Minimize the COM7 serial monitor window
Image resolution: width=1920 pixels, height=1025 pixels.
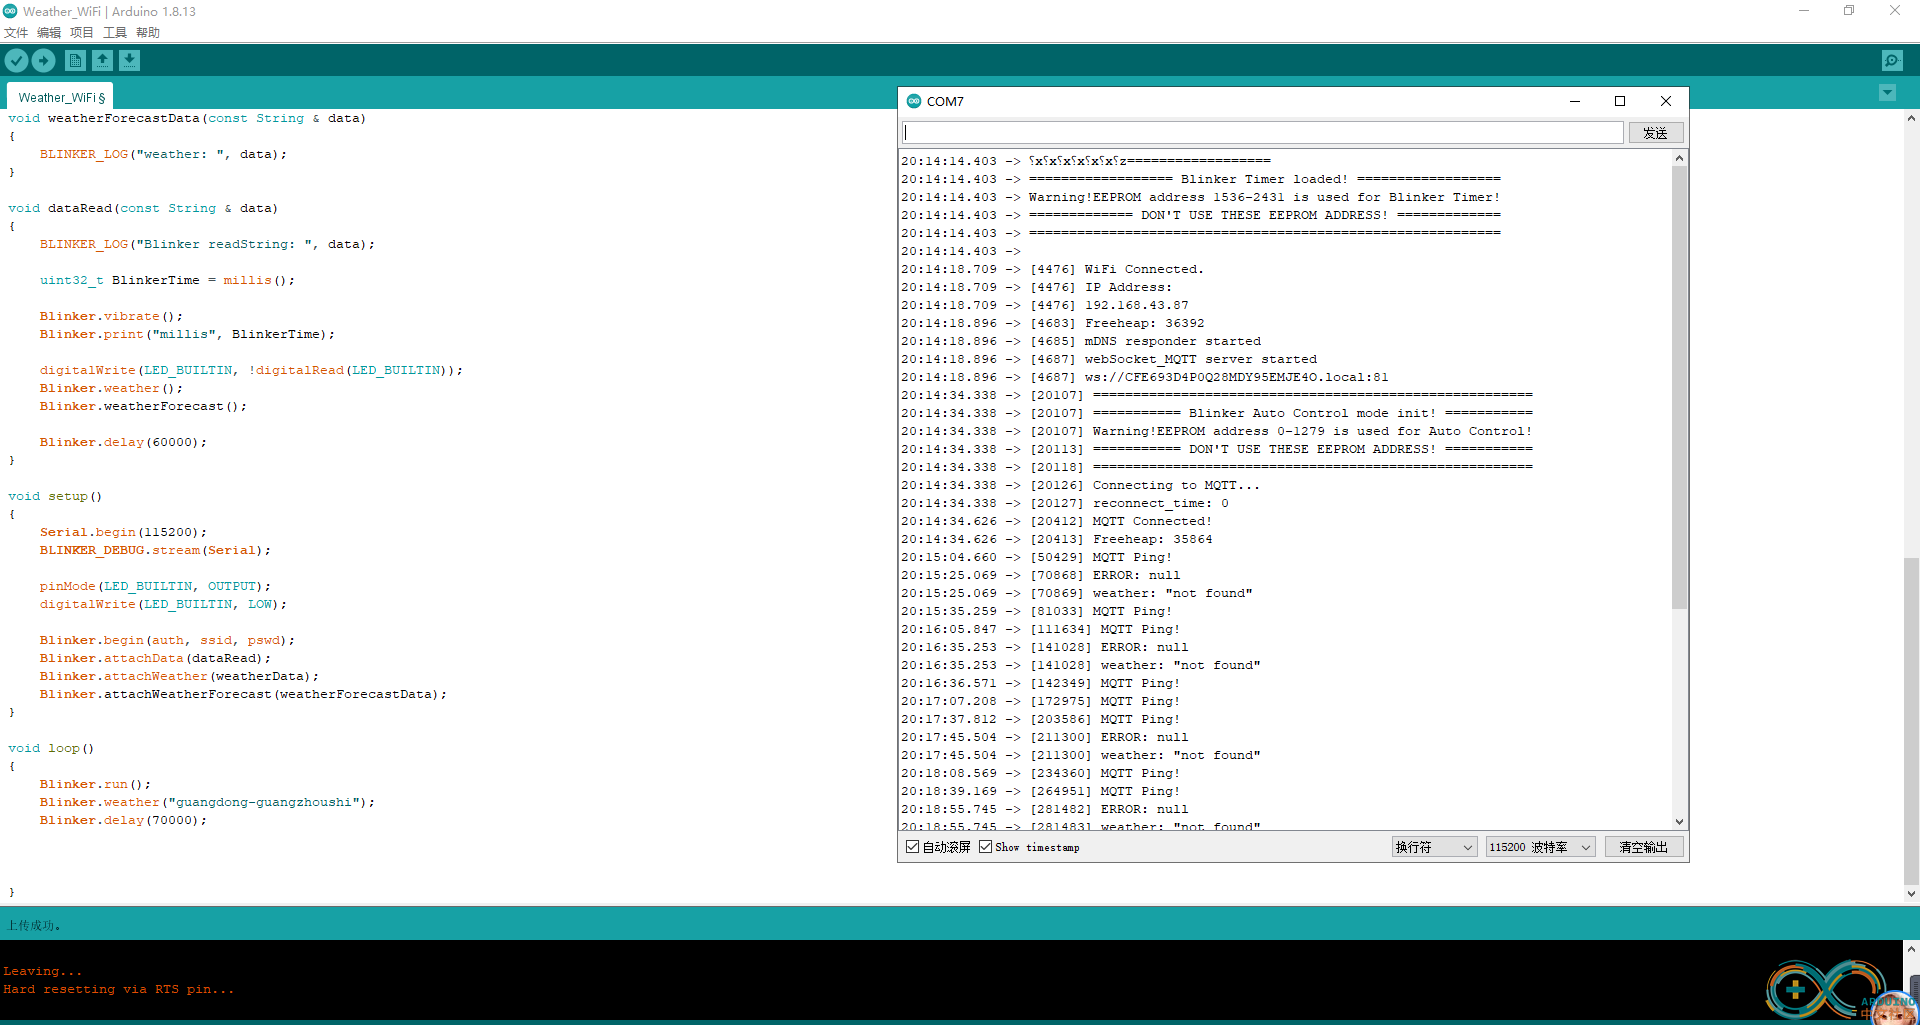pyautogui.click(x=1575, y=101)
